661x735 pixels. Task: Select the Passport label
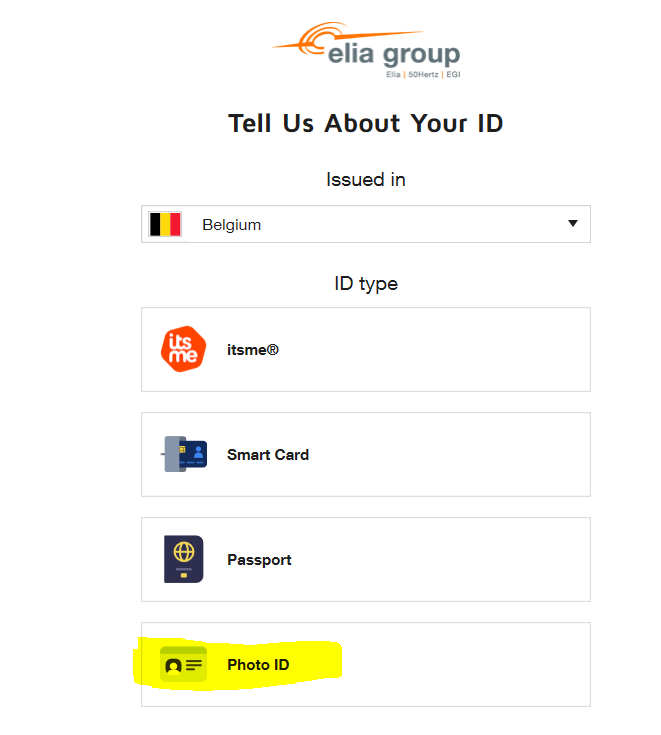pos(259,560)
